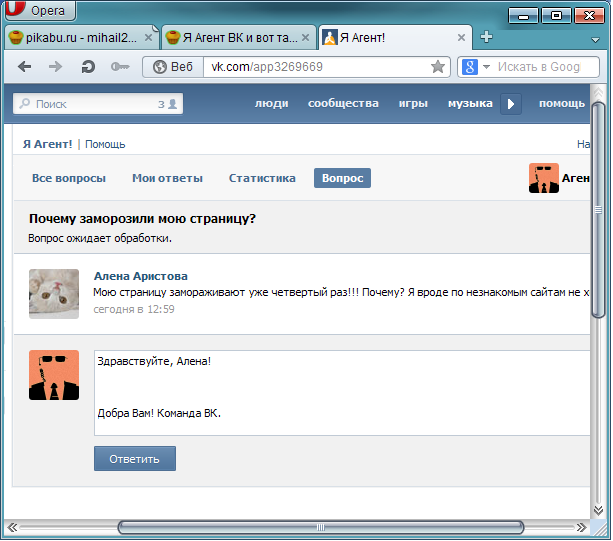This screenshot has height=541, width=613.
Task: Open the 'сообщества' header link
Action: click(x=343, y=103)
